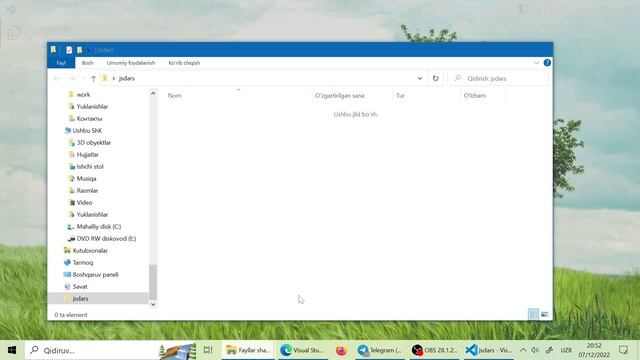
Task: Select Kutubxonalar in navigation pane
Action: click(90, 251)
